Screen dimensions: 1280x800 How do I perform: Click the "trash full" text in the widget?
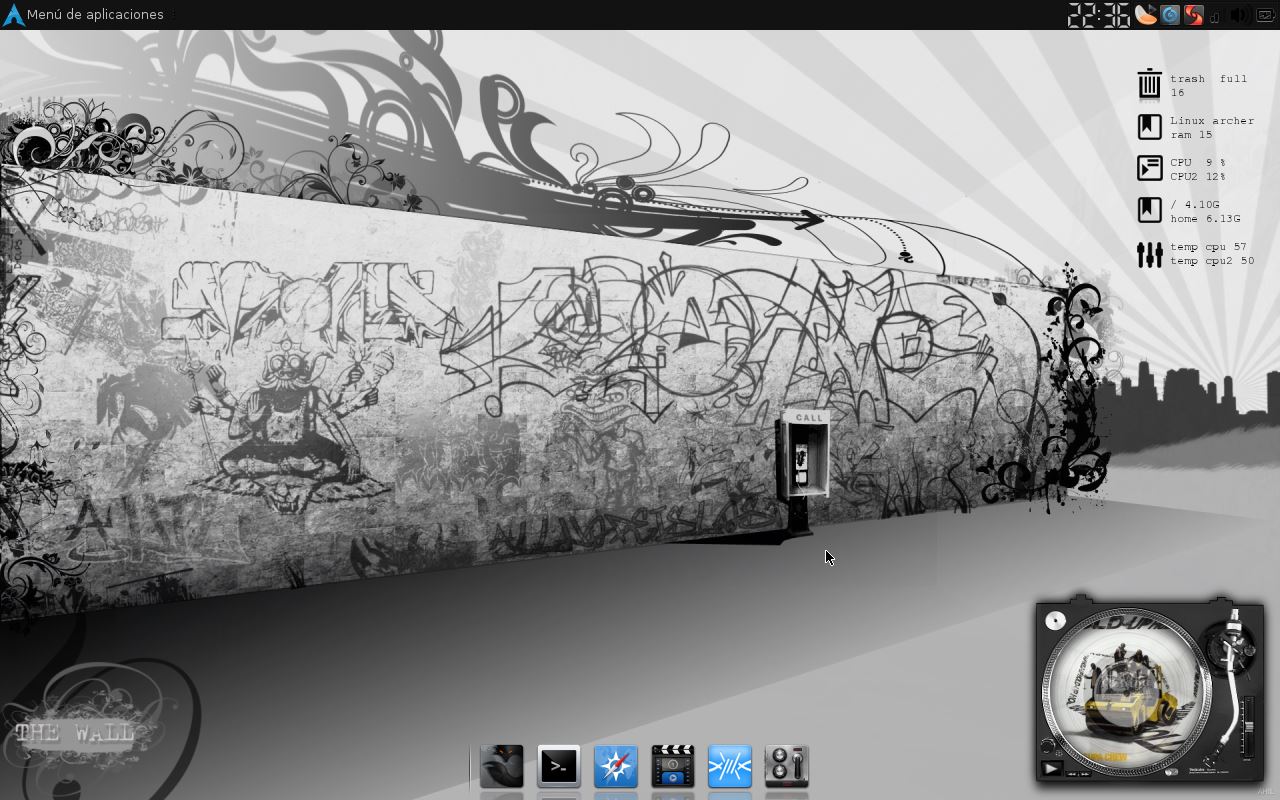pos(1209,79)
